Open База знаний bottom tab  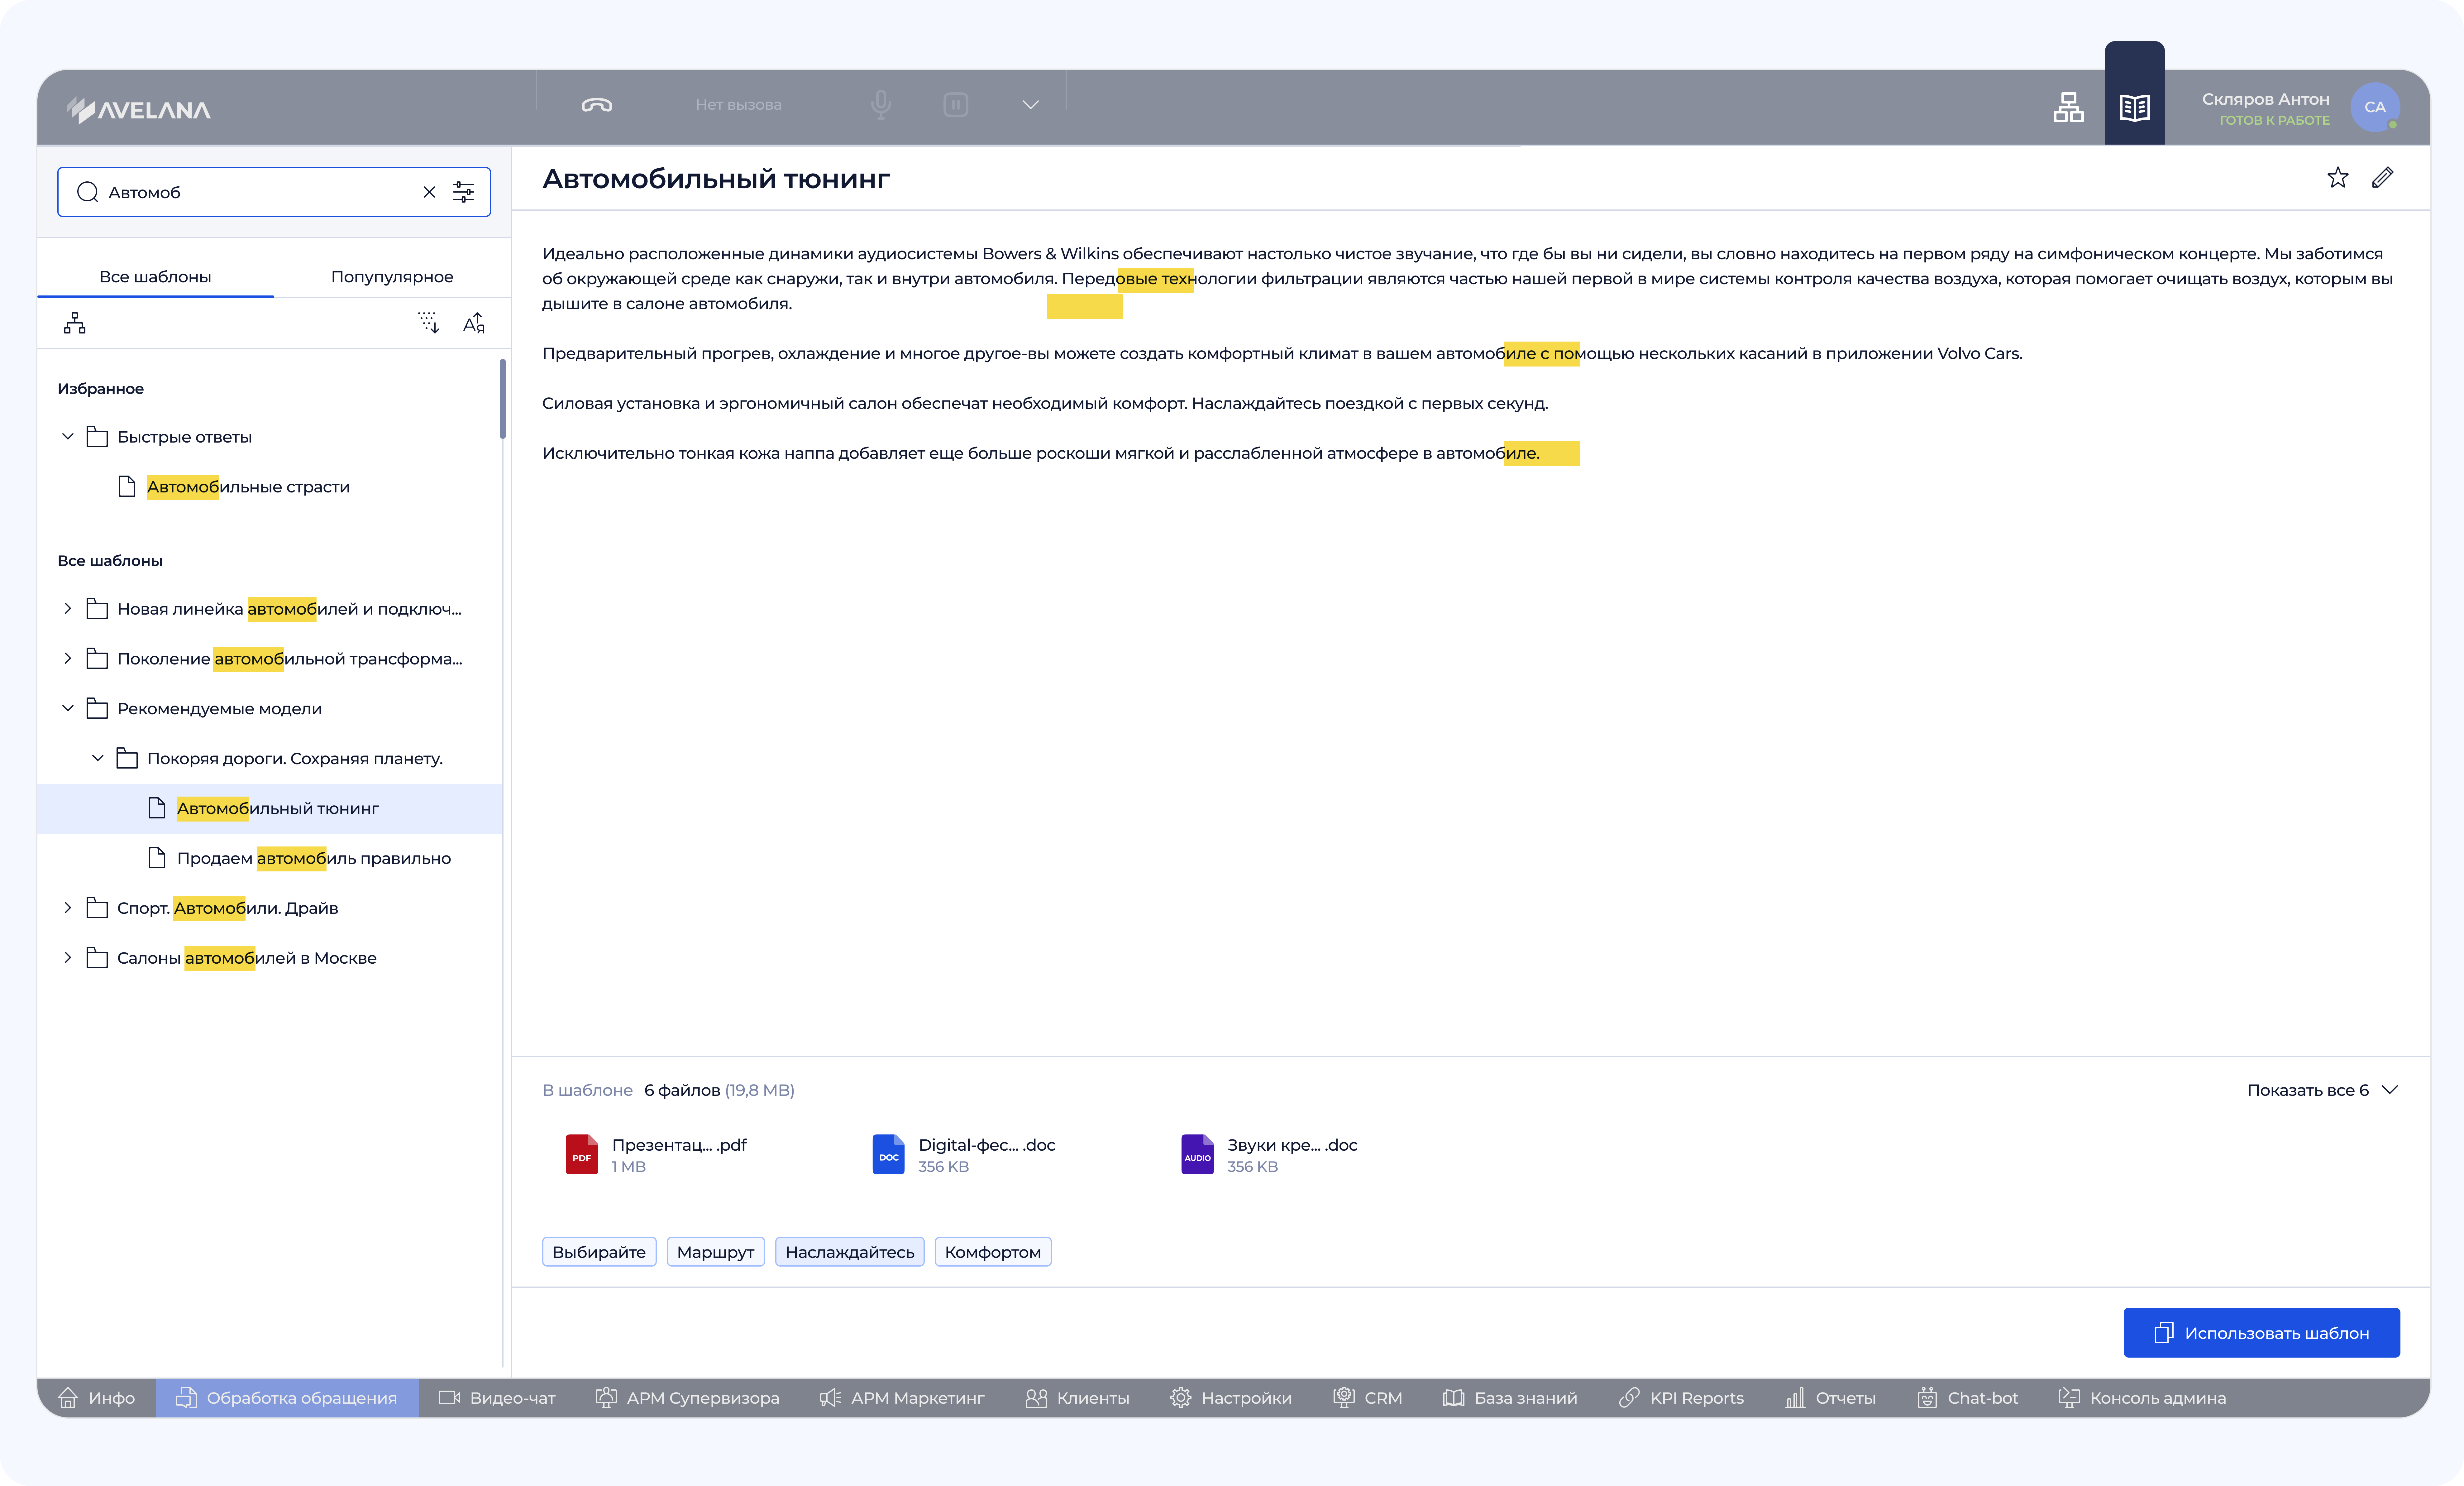point(1510,1398)
